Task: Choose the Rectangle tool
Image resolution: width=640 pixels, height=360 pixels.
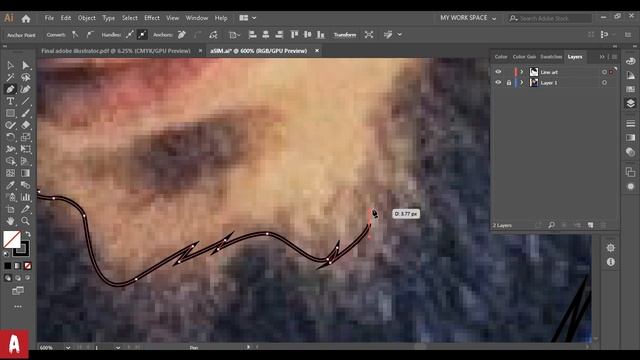Action: (10, 113)
